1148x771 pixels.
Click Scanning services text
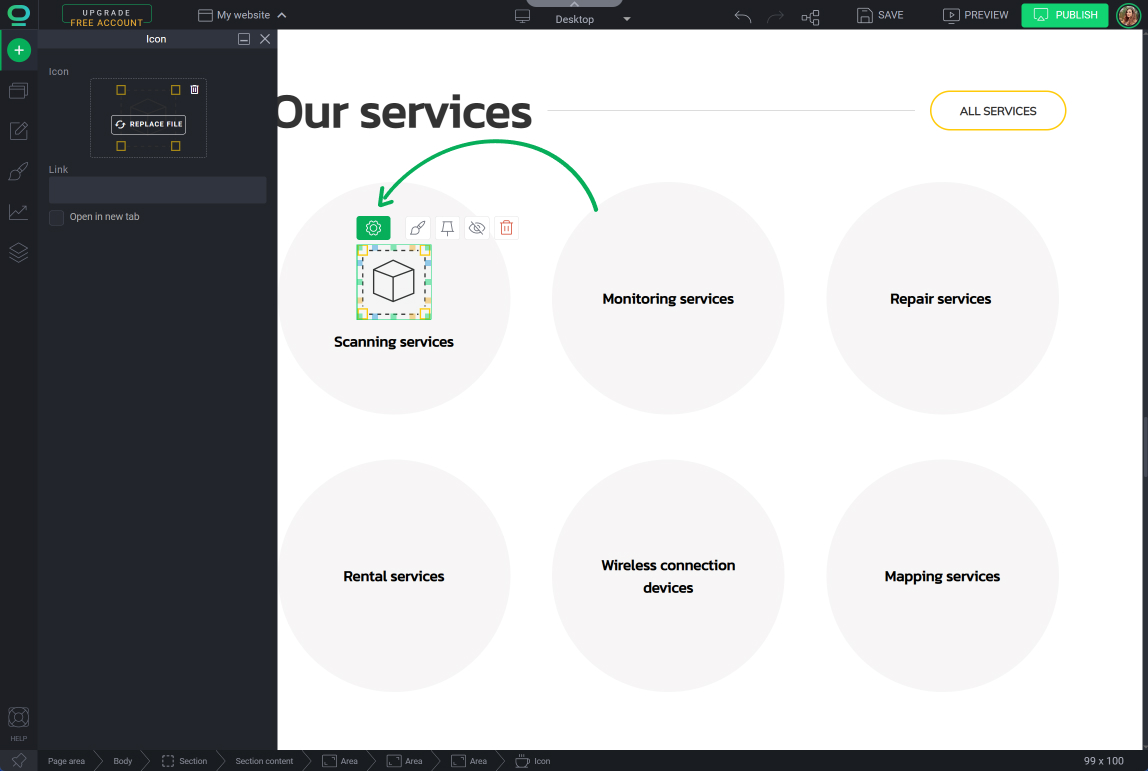[394, 342]
